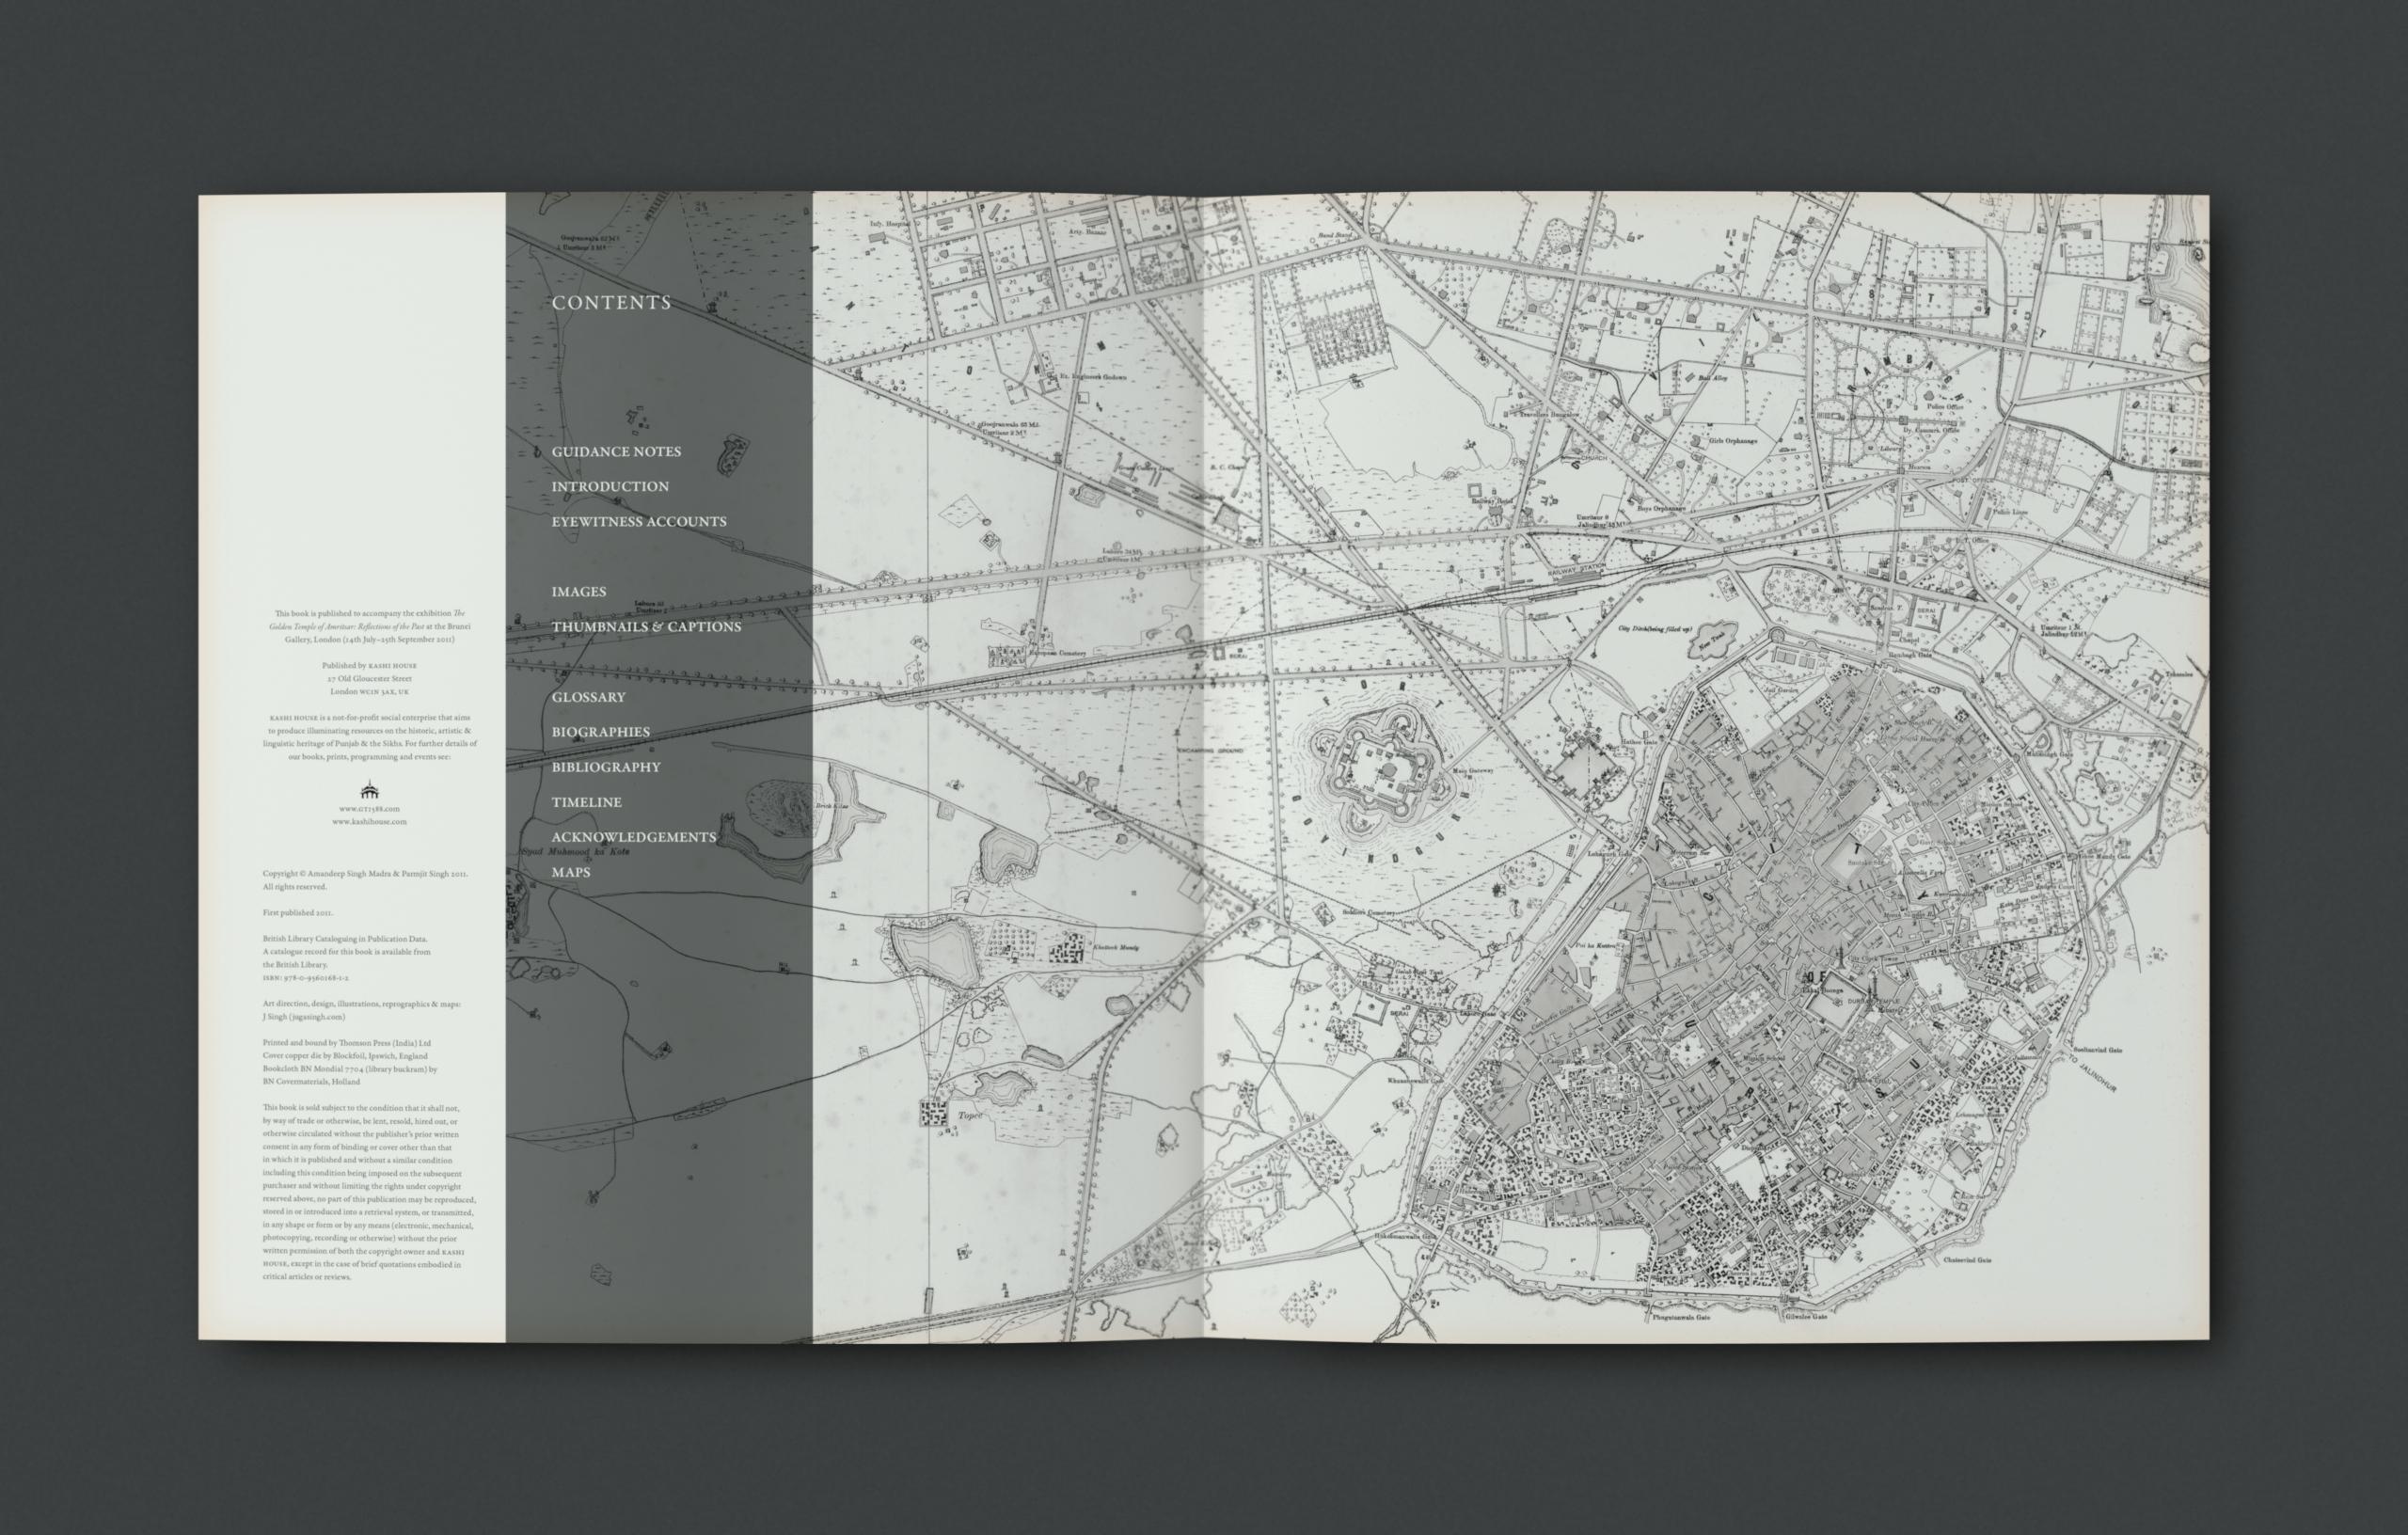The width and height of the screenshot is (2408, 1535).
Task: Click the 'This book is sold subject' paragraph
Action: [369, 1192]
